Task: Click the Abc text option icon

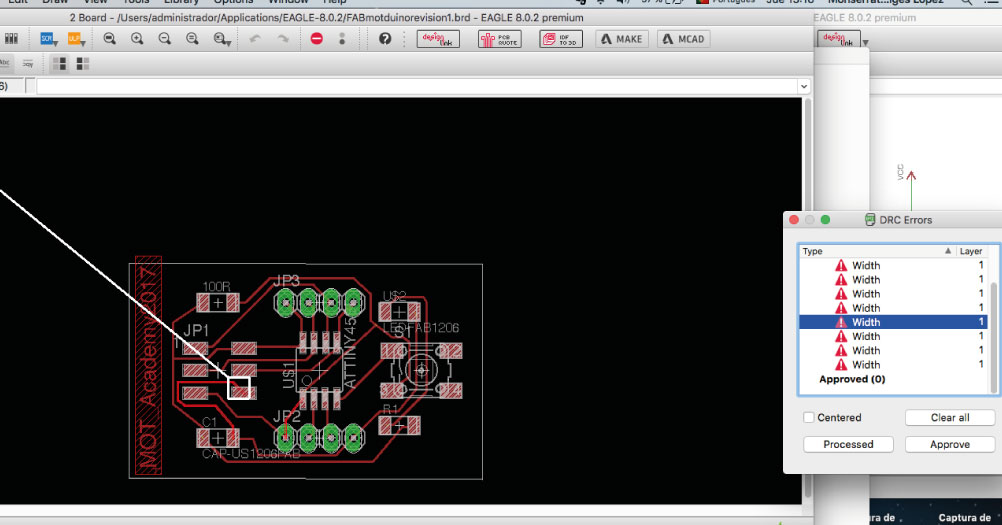Action: point(4,63)
